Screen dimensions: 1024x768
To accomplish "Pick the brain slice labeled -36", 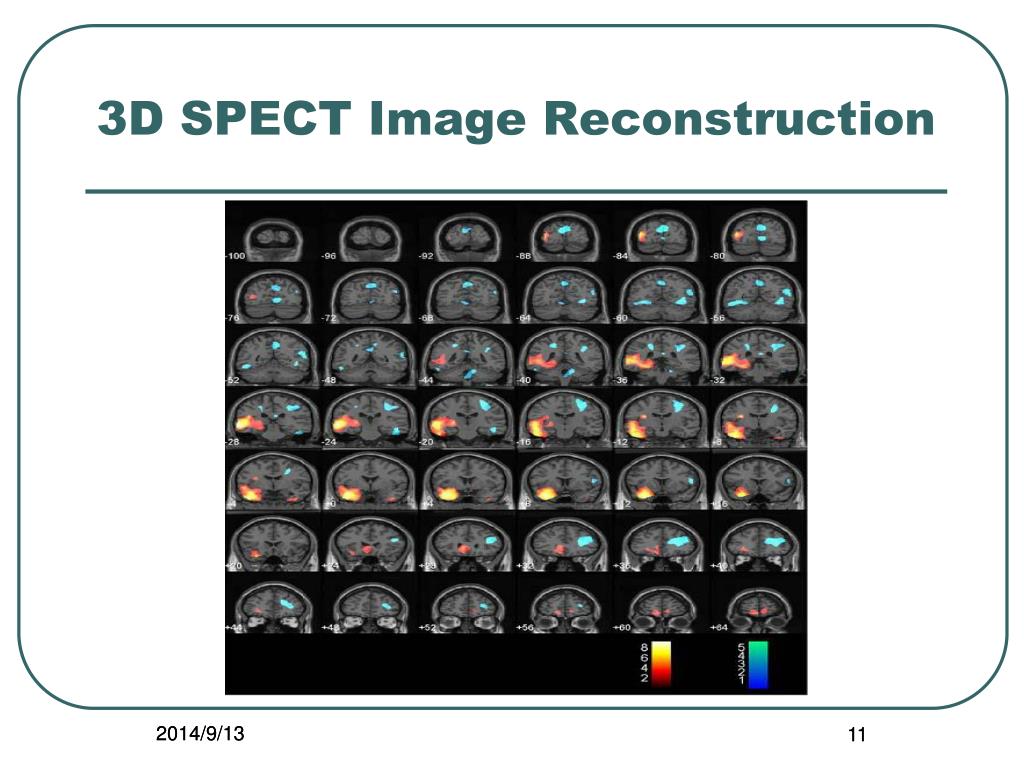I will click(x=661, y=356).
